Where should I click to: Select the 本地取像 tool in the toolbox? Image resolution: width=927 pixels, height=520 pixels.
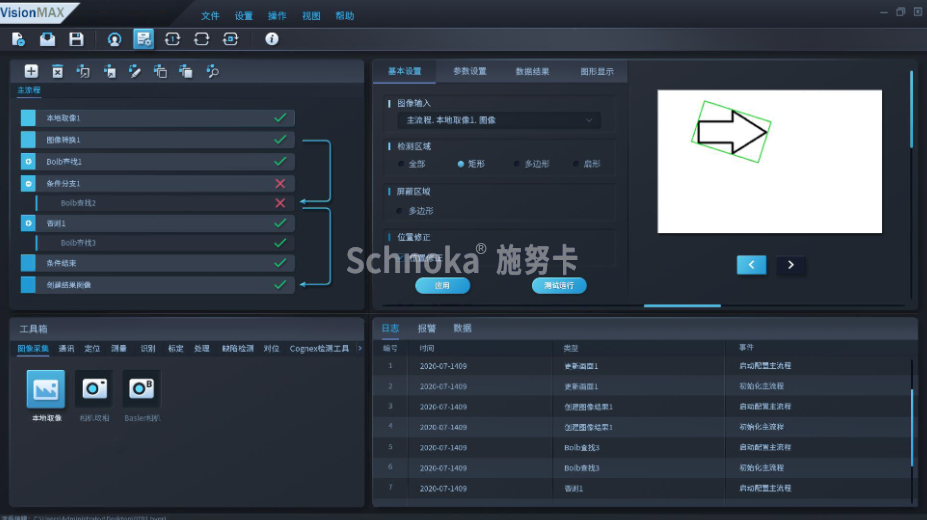[46, 389]
